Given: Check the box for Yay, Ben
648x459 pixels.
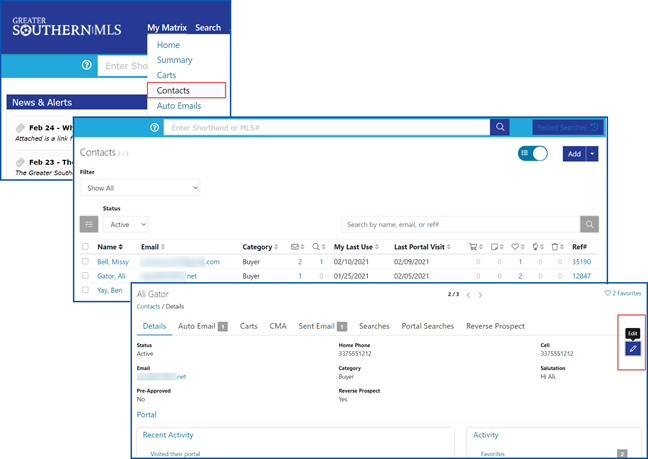Looking at the screenshot, I should point(85,290).
